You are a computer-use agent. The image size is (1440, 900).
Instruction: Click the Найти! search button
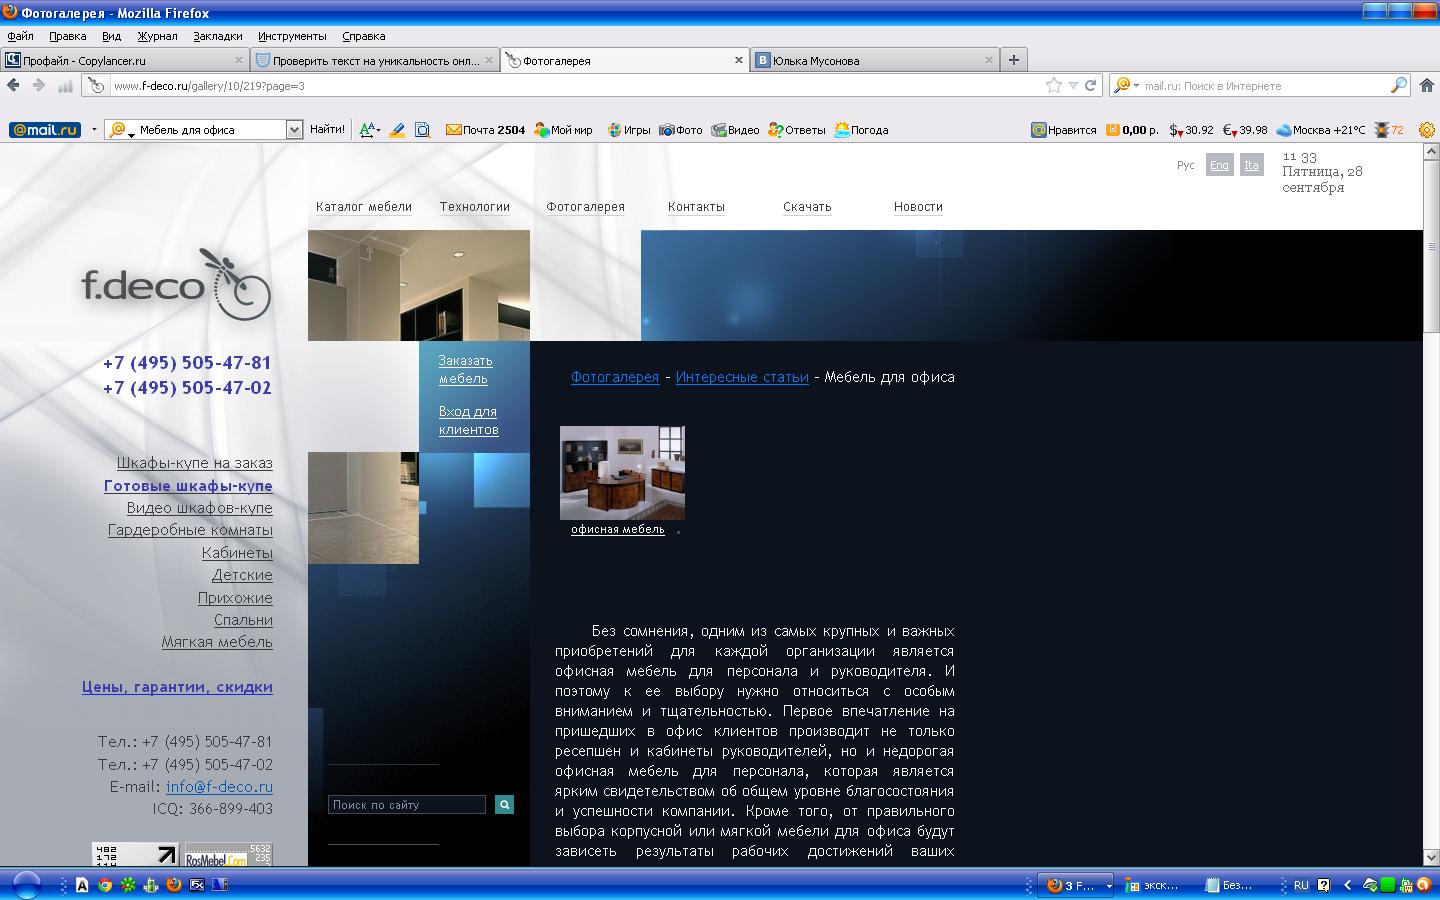click(x=327, y=130)
